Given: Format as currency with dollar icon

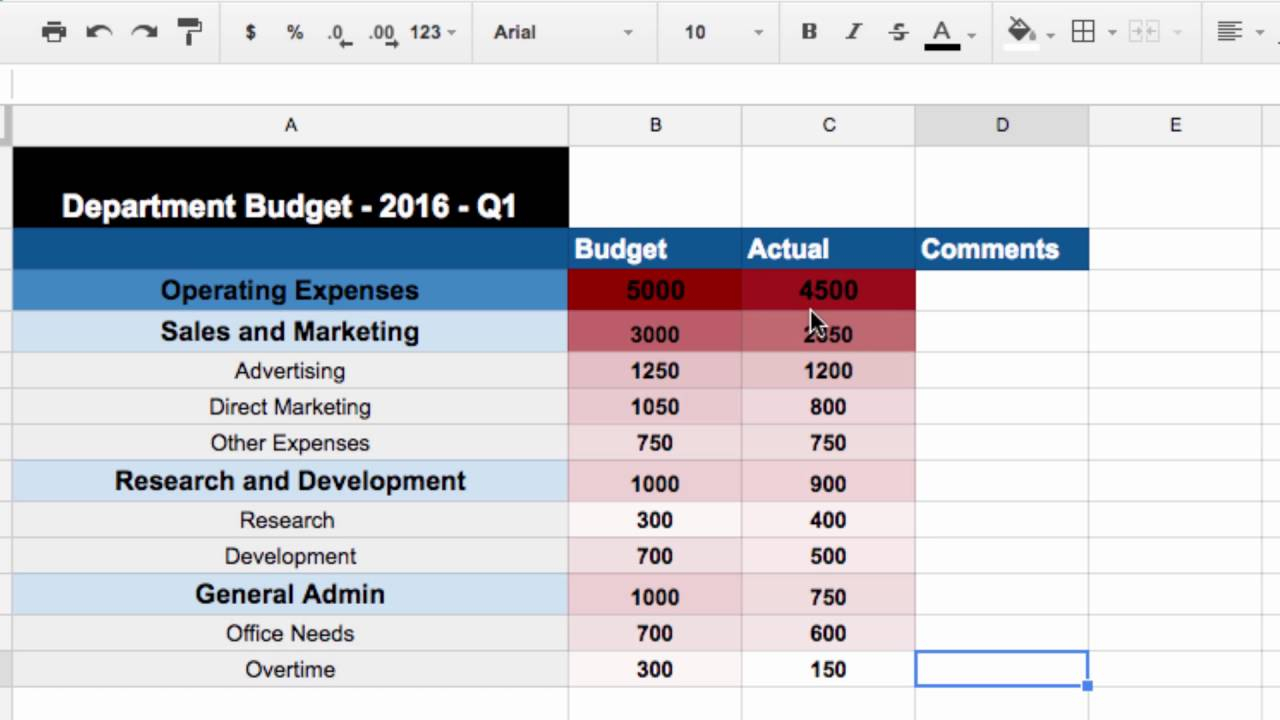Looking at the screenshot, I should (x=250, y=32).
